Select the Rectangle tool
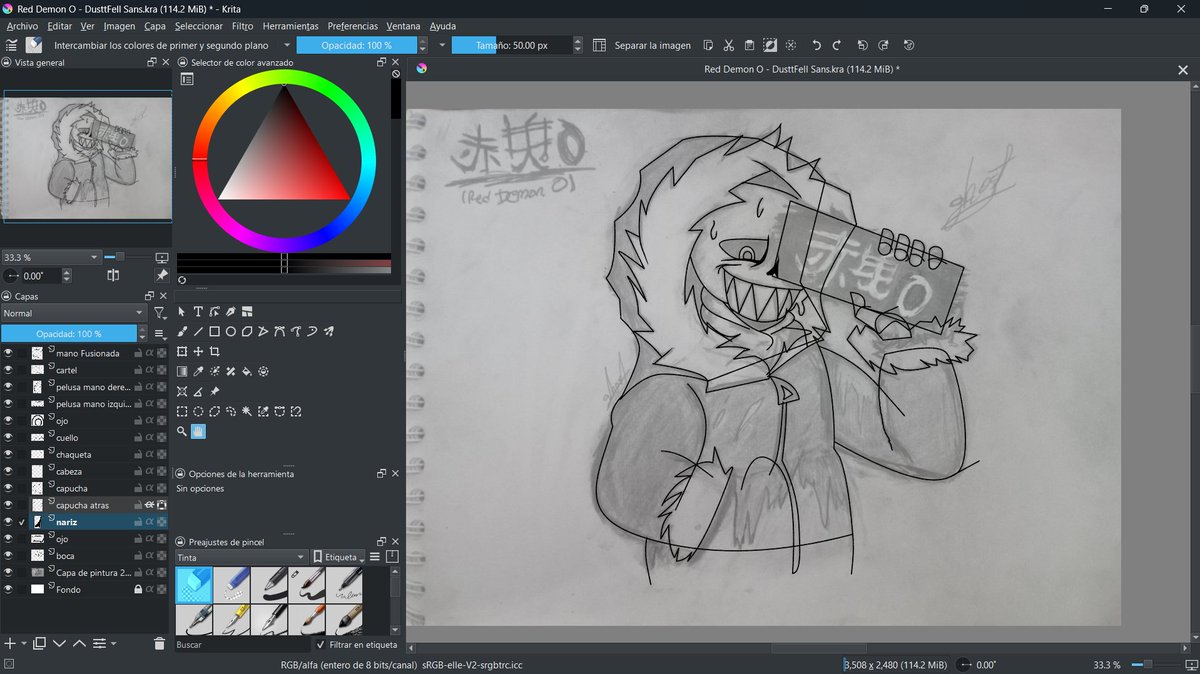 214,331
